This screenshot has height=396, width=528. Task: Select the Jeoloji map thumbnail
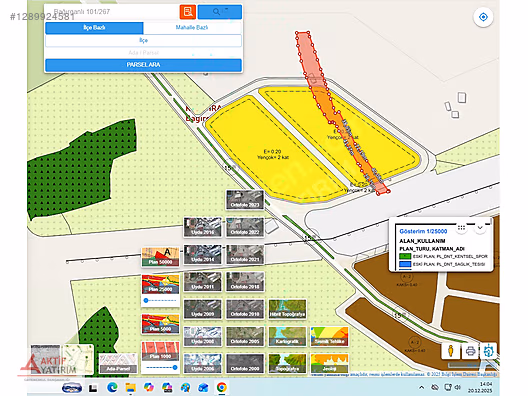point(329,363)
